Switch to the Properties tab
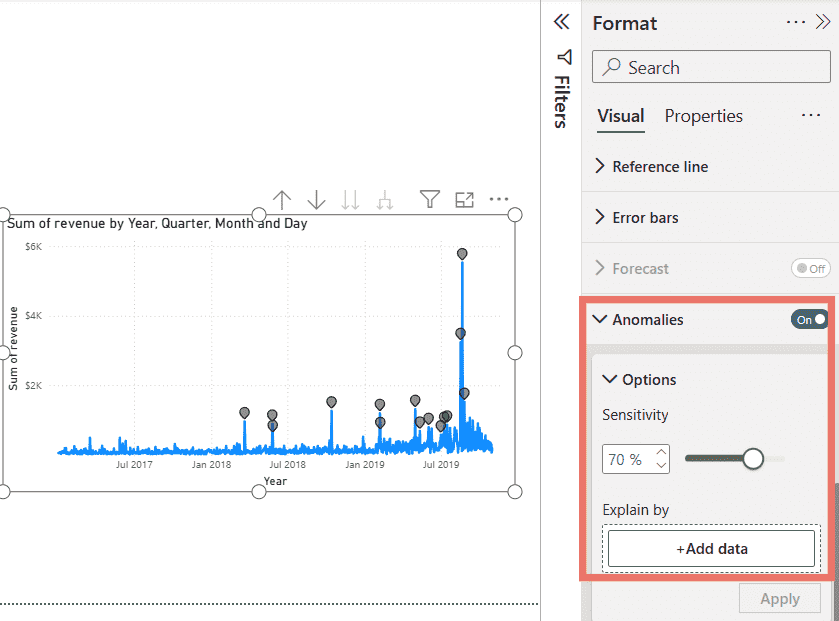The height and width of the screenshot is (621, 839). pos(704,116)
